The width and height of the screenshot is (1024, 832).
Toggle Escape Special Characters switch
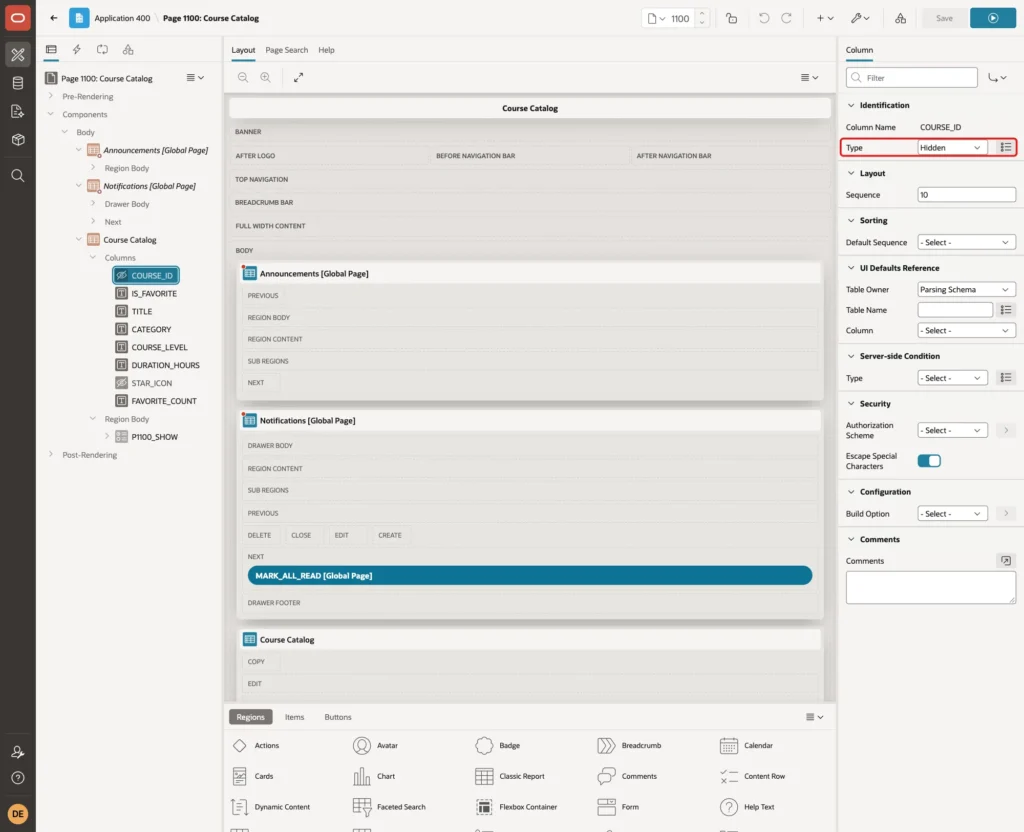929,460
